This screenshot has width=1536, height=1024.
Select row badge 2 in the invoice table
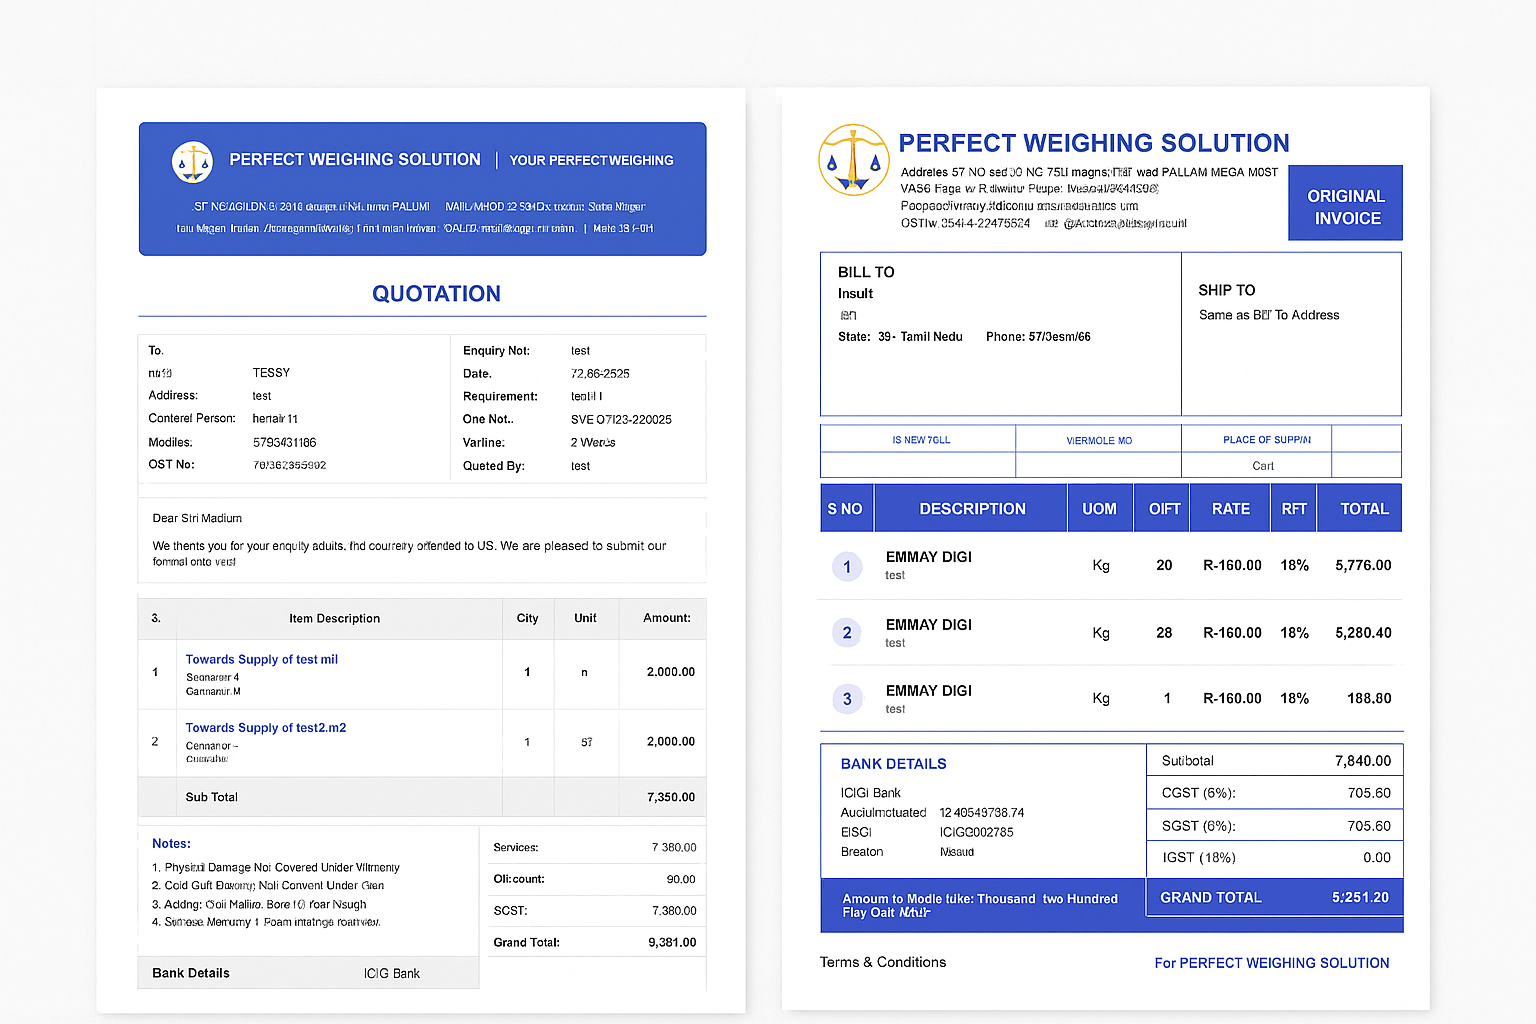pos(847,632)
